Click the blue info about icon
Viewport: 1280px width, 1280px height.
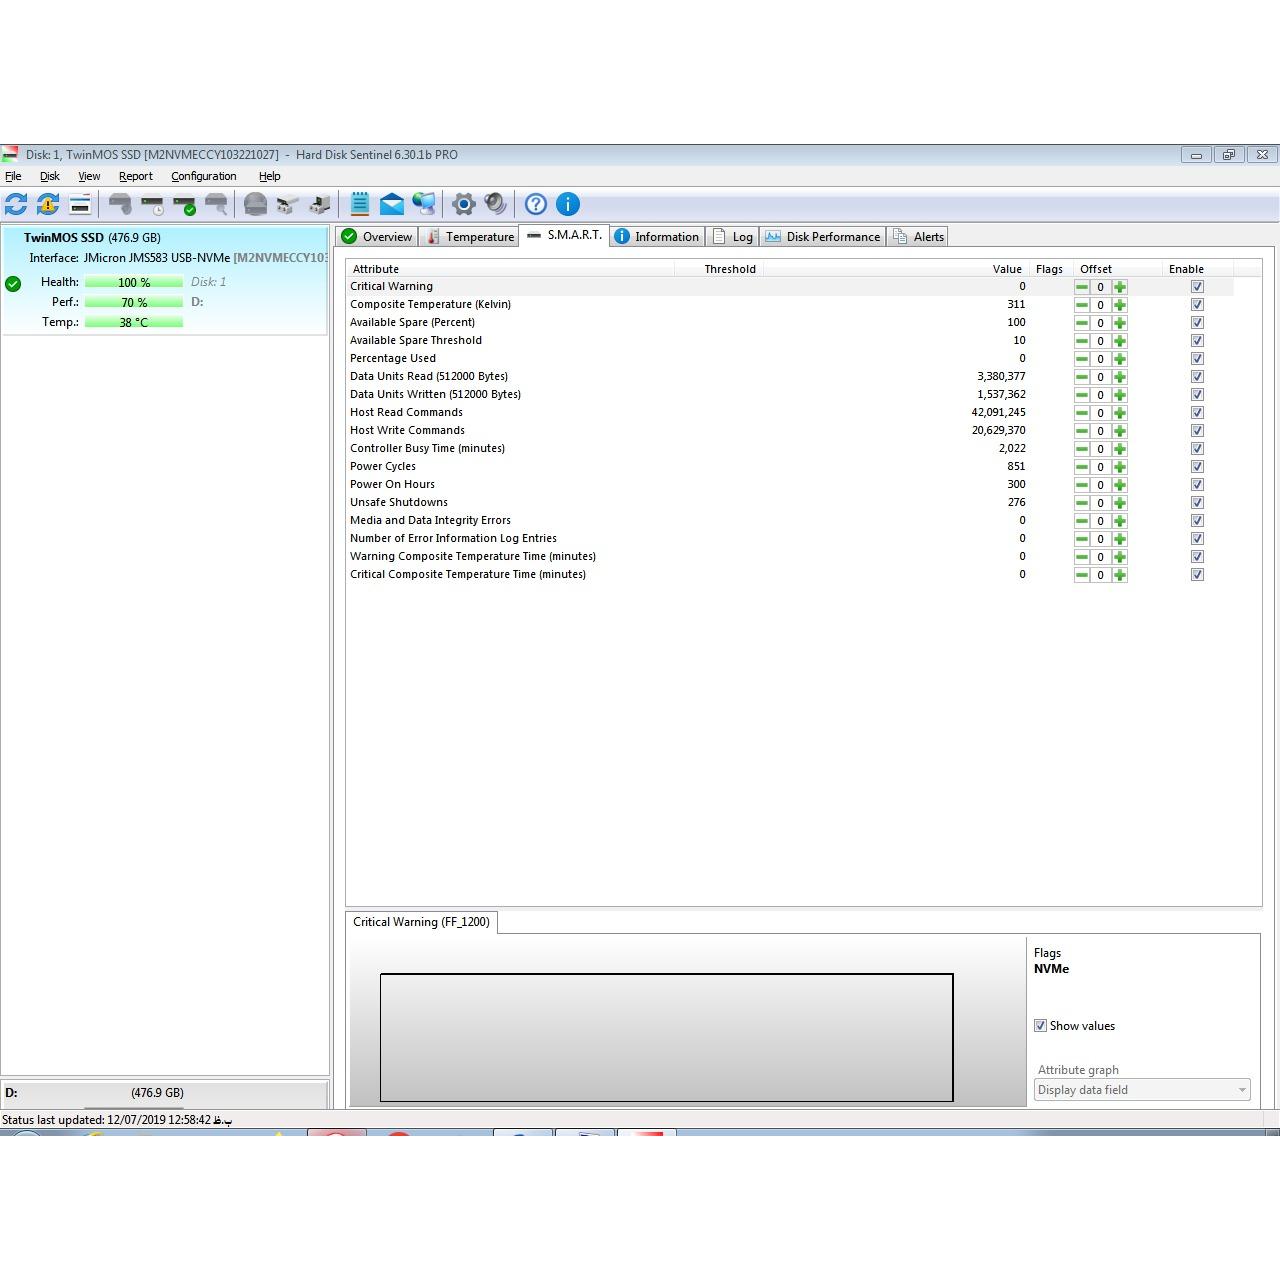568,205
